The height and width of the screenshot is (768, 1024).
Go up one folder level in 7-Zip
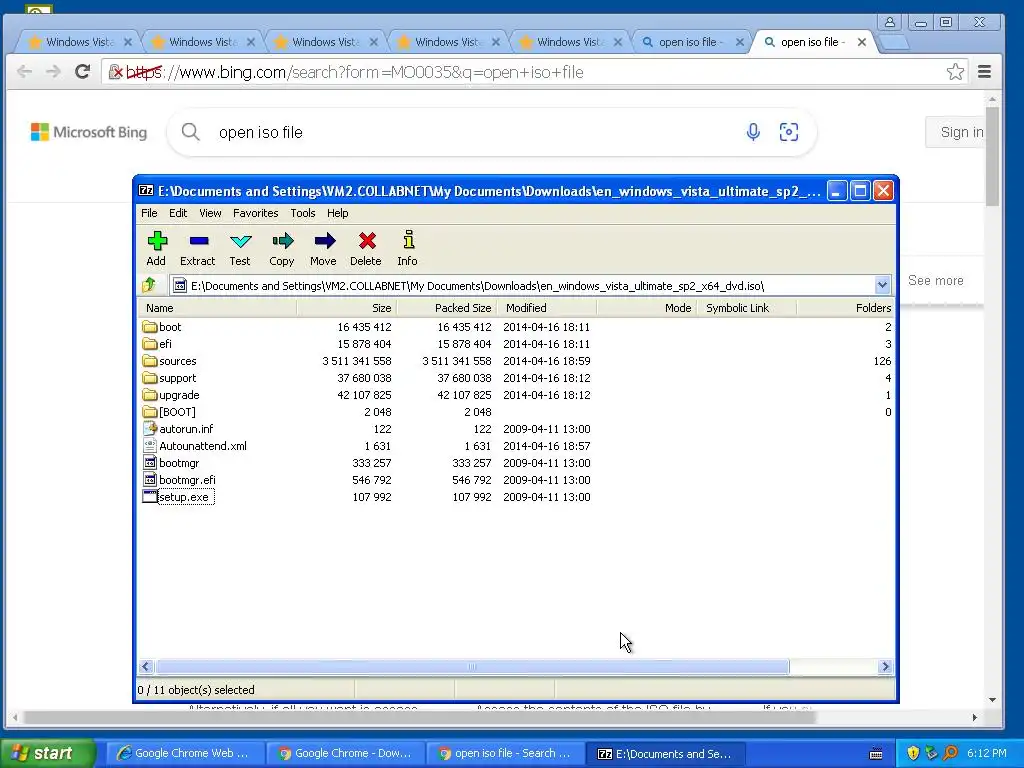[149, 285]
